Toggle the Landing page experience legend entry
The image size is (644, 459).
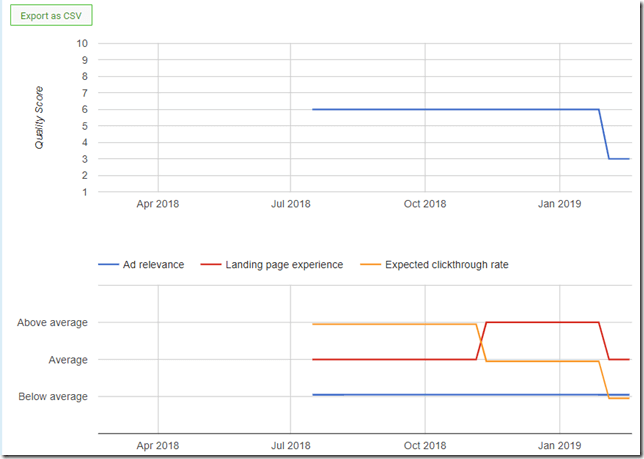(x=285, y=265)
